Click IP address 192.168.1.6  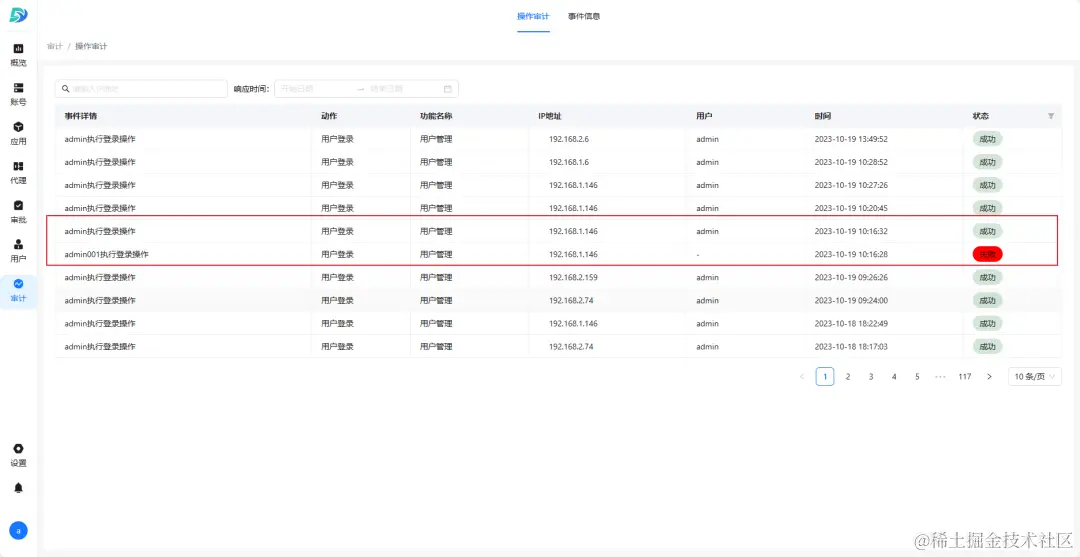(x=569, y=162)
